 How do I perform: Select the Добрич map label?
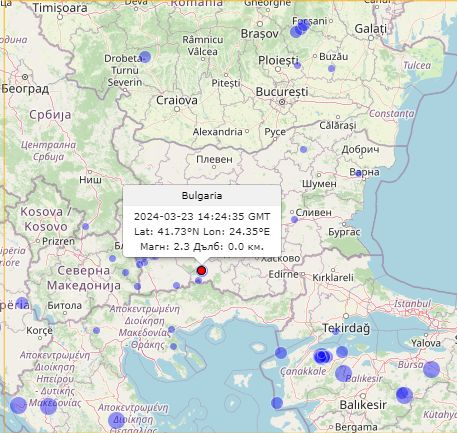pos(360,149)
